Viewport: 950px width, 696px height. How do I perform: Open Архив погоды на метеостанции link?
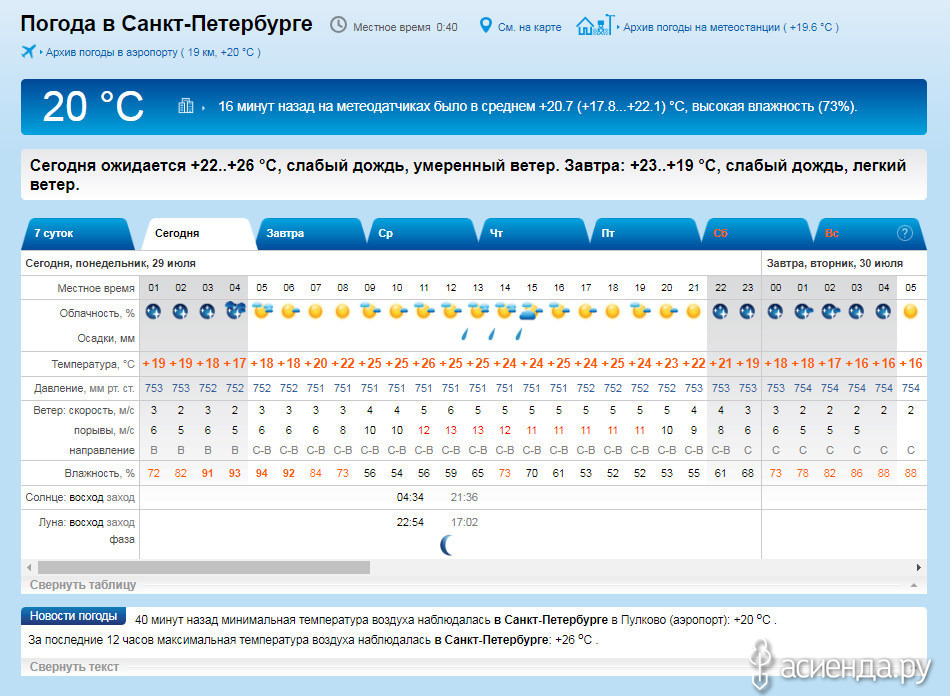pyautogui.click(x=731, y=27)
